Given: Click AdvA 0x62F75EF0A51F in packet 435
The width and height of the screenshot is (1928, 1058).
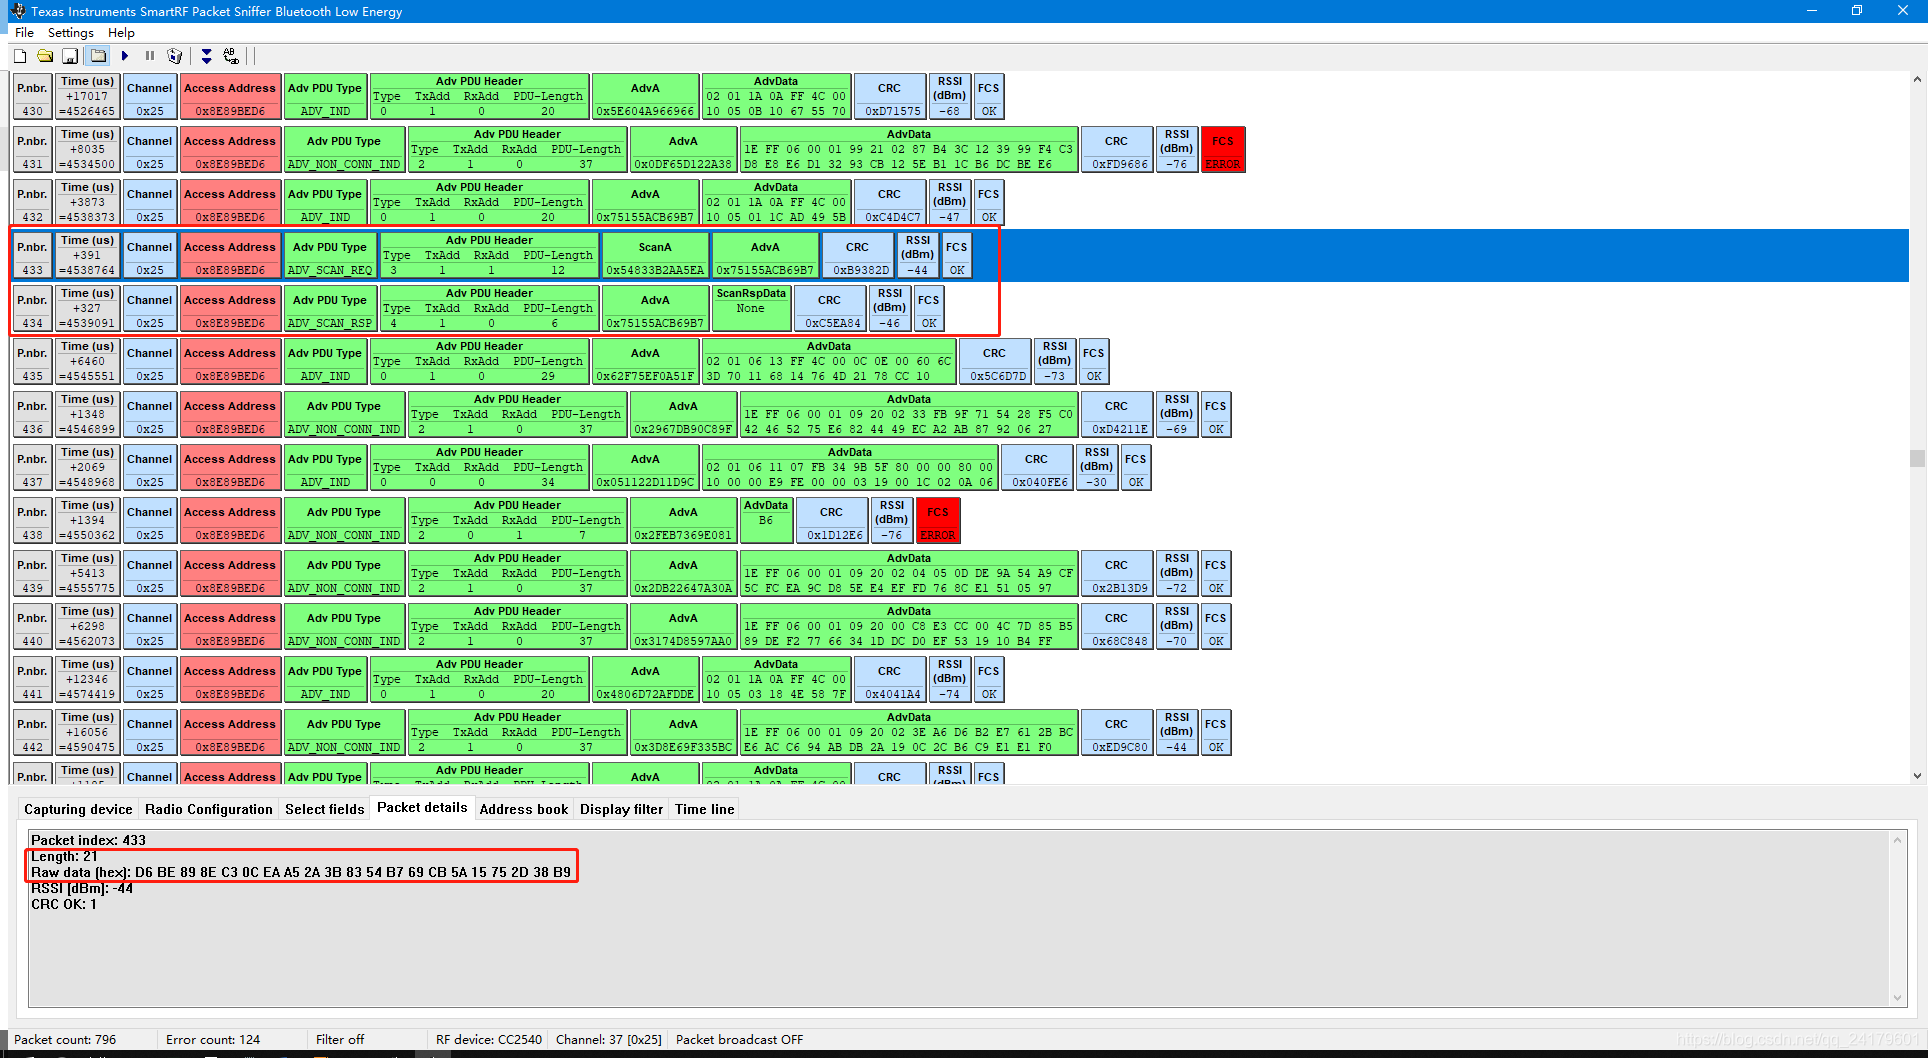Looking at the screenshot, I should point(645,362).
